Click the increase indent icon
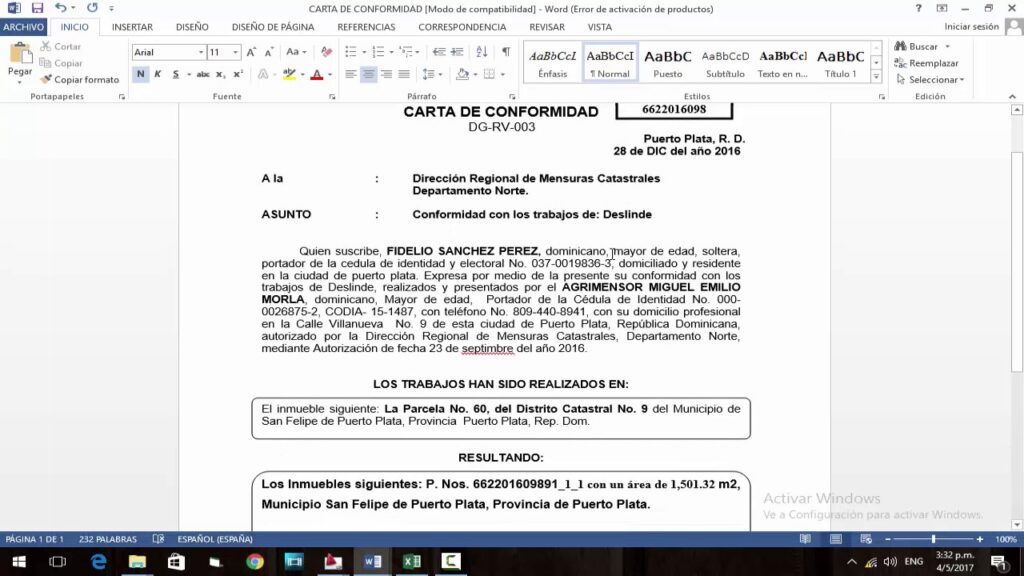Screen dimensions: 1024x576 tap(457, 52)
